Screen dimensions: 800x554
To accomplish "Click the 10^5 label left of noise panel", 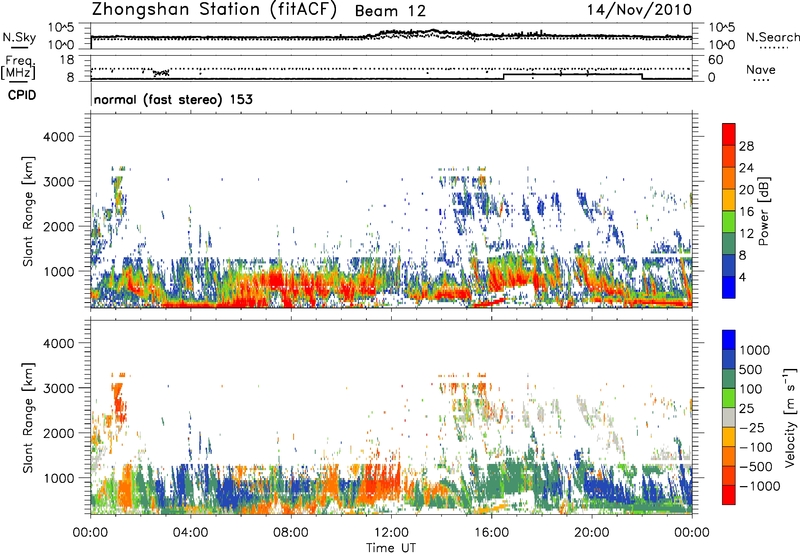I will (61, 28).
